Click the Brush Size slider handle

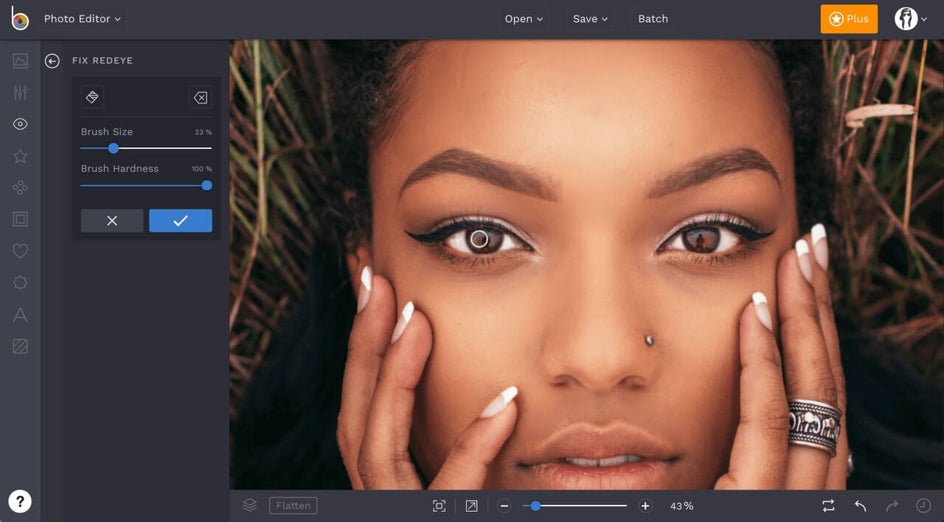[x=113, y=148]
